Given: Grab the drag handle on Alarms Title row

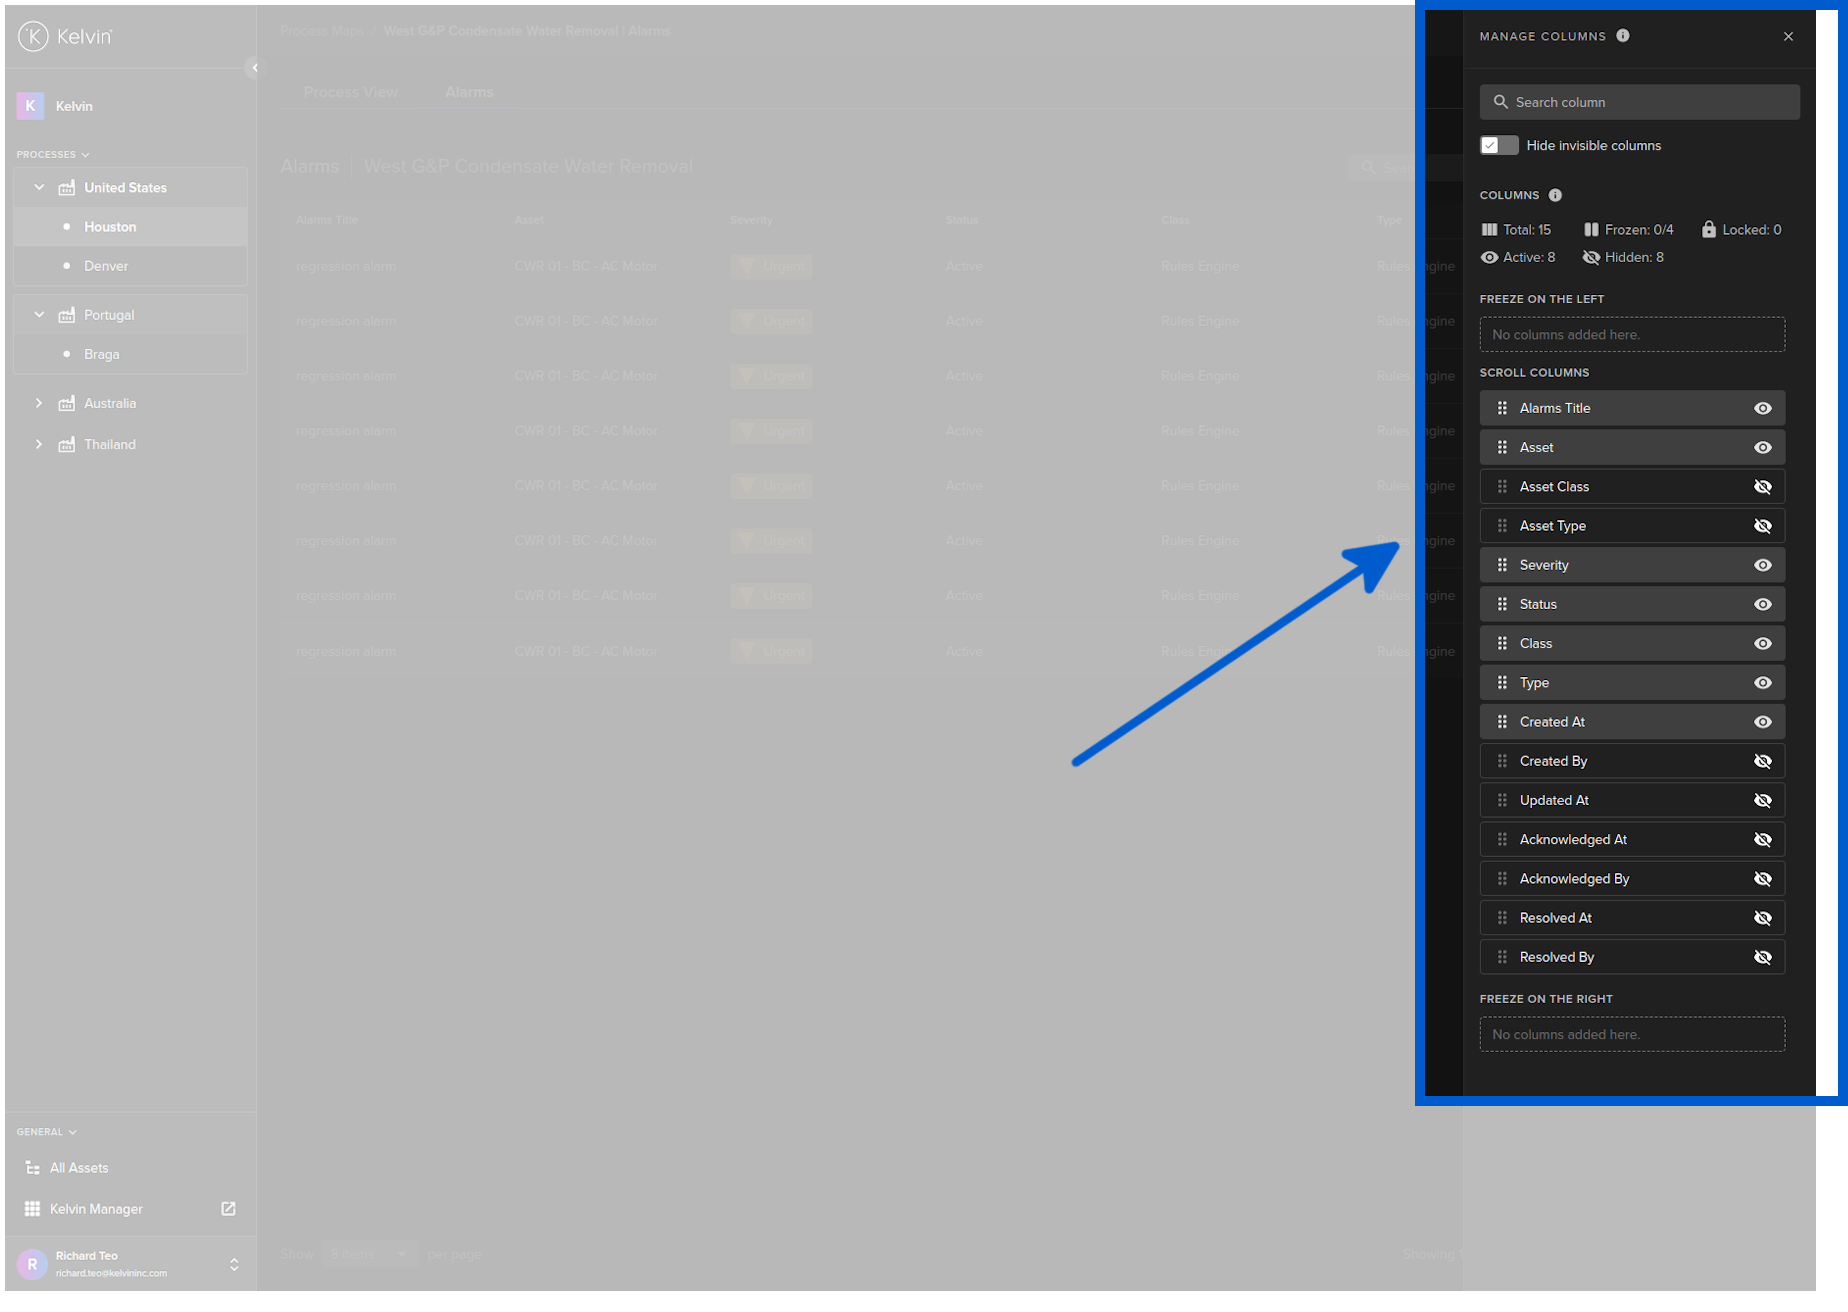Looking at the screenshot, I should point(1502,408).
